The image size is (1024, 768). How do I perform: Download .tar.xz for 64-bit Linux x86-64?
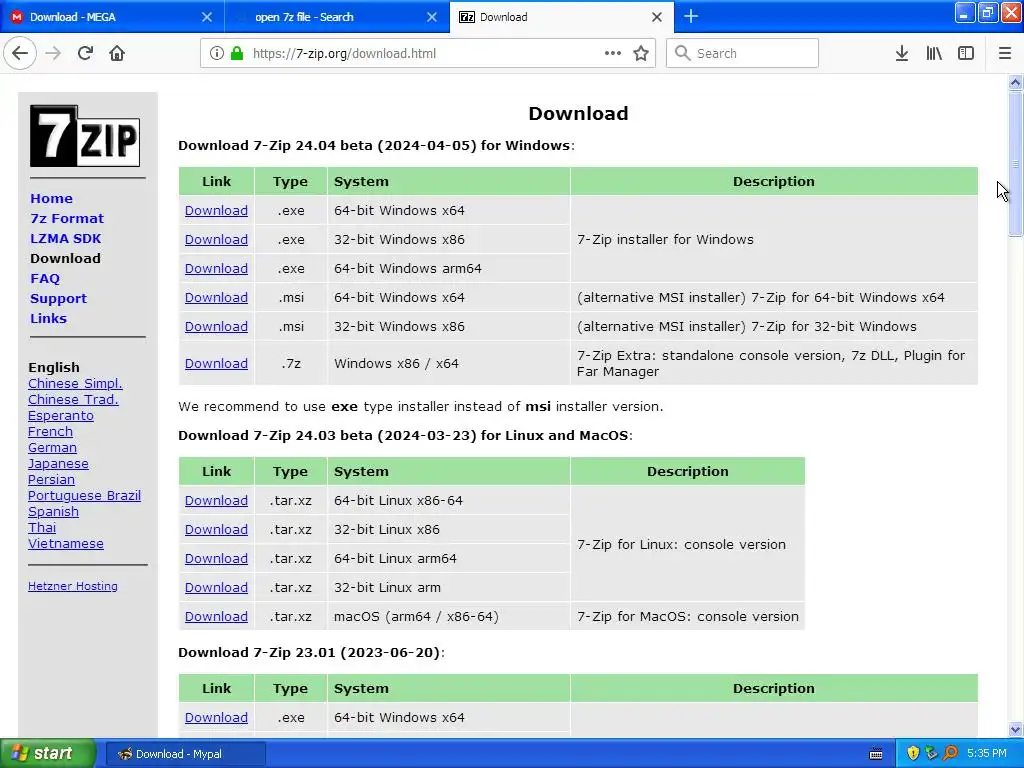coord(216,501)
